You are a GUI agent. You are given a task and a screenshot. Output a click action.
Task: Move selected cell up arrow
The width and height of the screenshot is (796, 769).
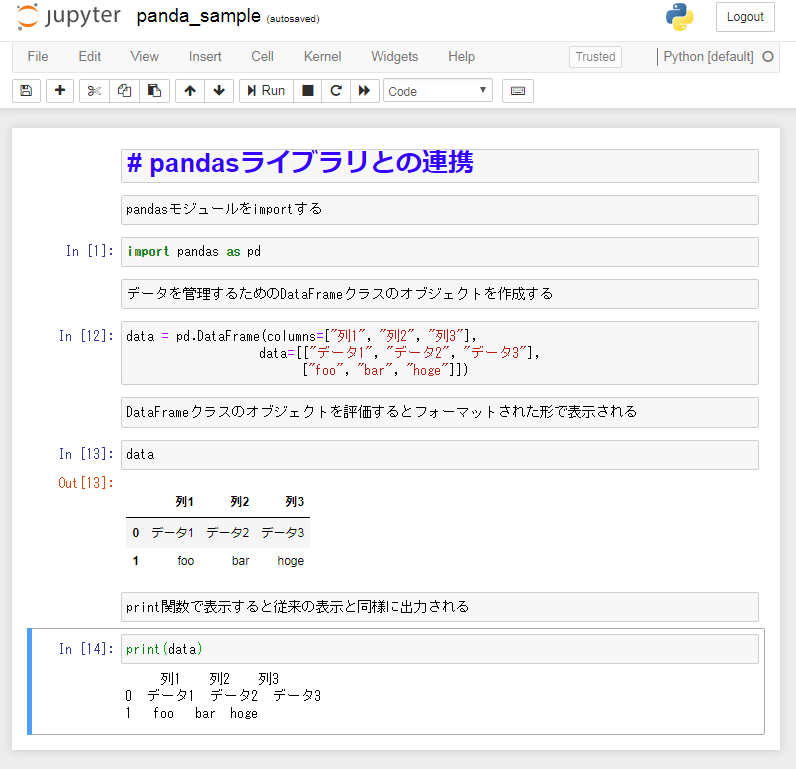pyautogui.click(x=190, y=91)
